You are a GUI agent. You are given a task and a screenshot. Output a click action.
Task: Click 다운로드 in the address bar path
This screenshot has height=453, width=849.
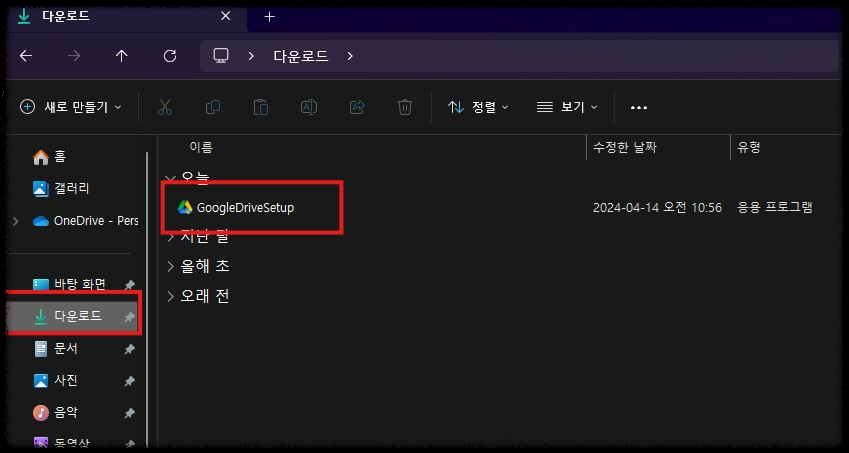point(301,56)
